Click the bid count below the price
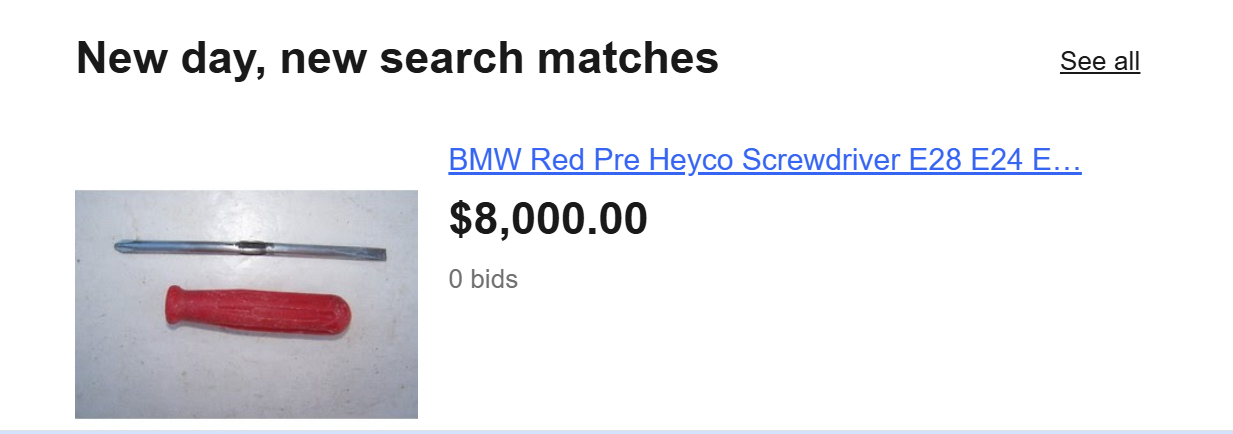The width and height of the screenshot is (1233, 434). tap(483, 279)
